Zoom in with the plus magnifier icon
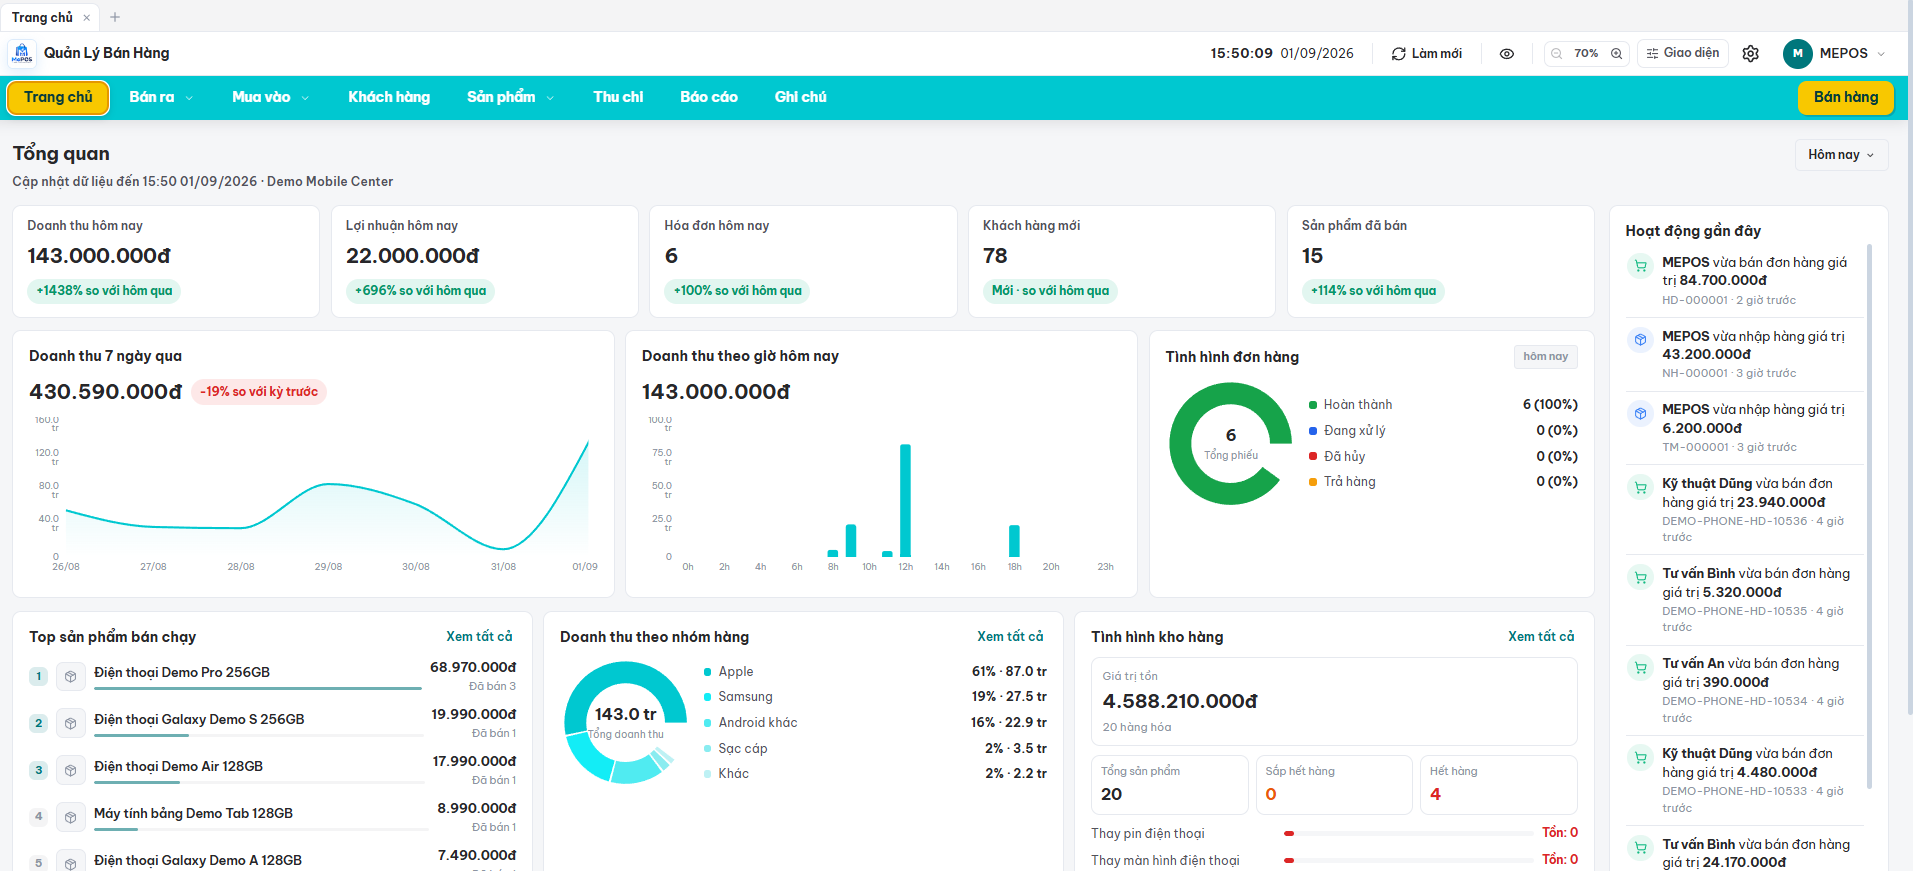The width and height of the screenshot is (1913, 871). (x=1616, y=54)
